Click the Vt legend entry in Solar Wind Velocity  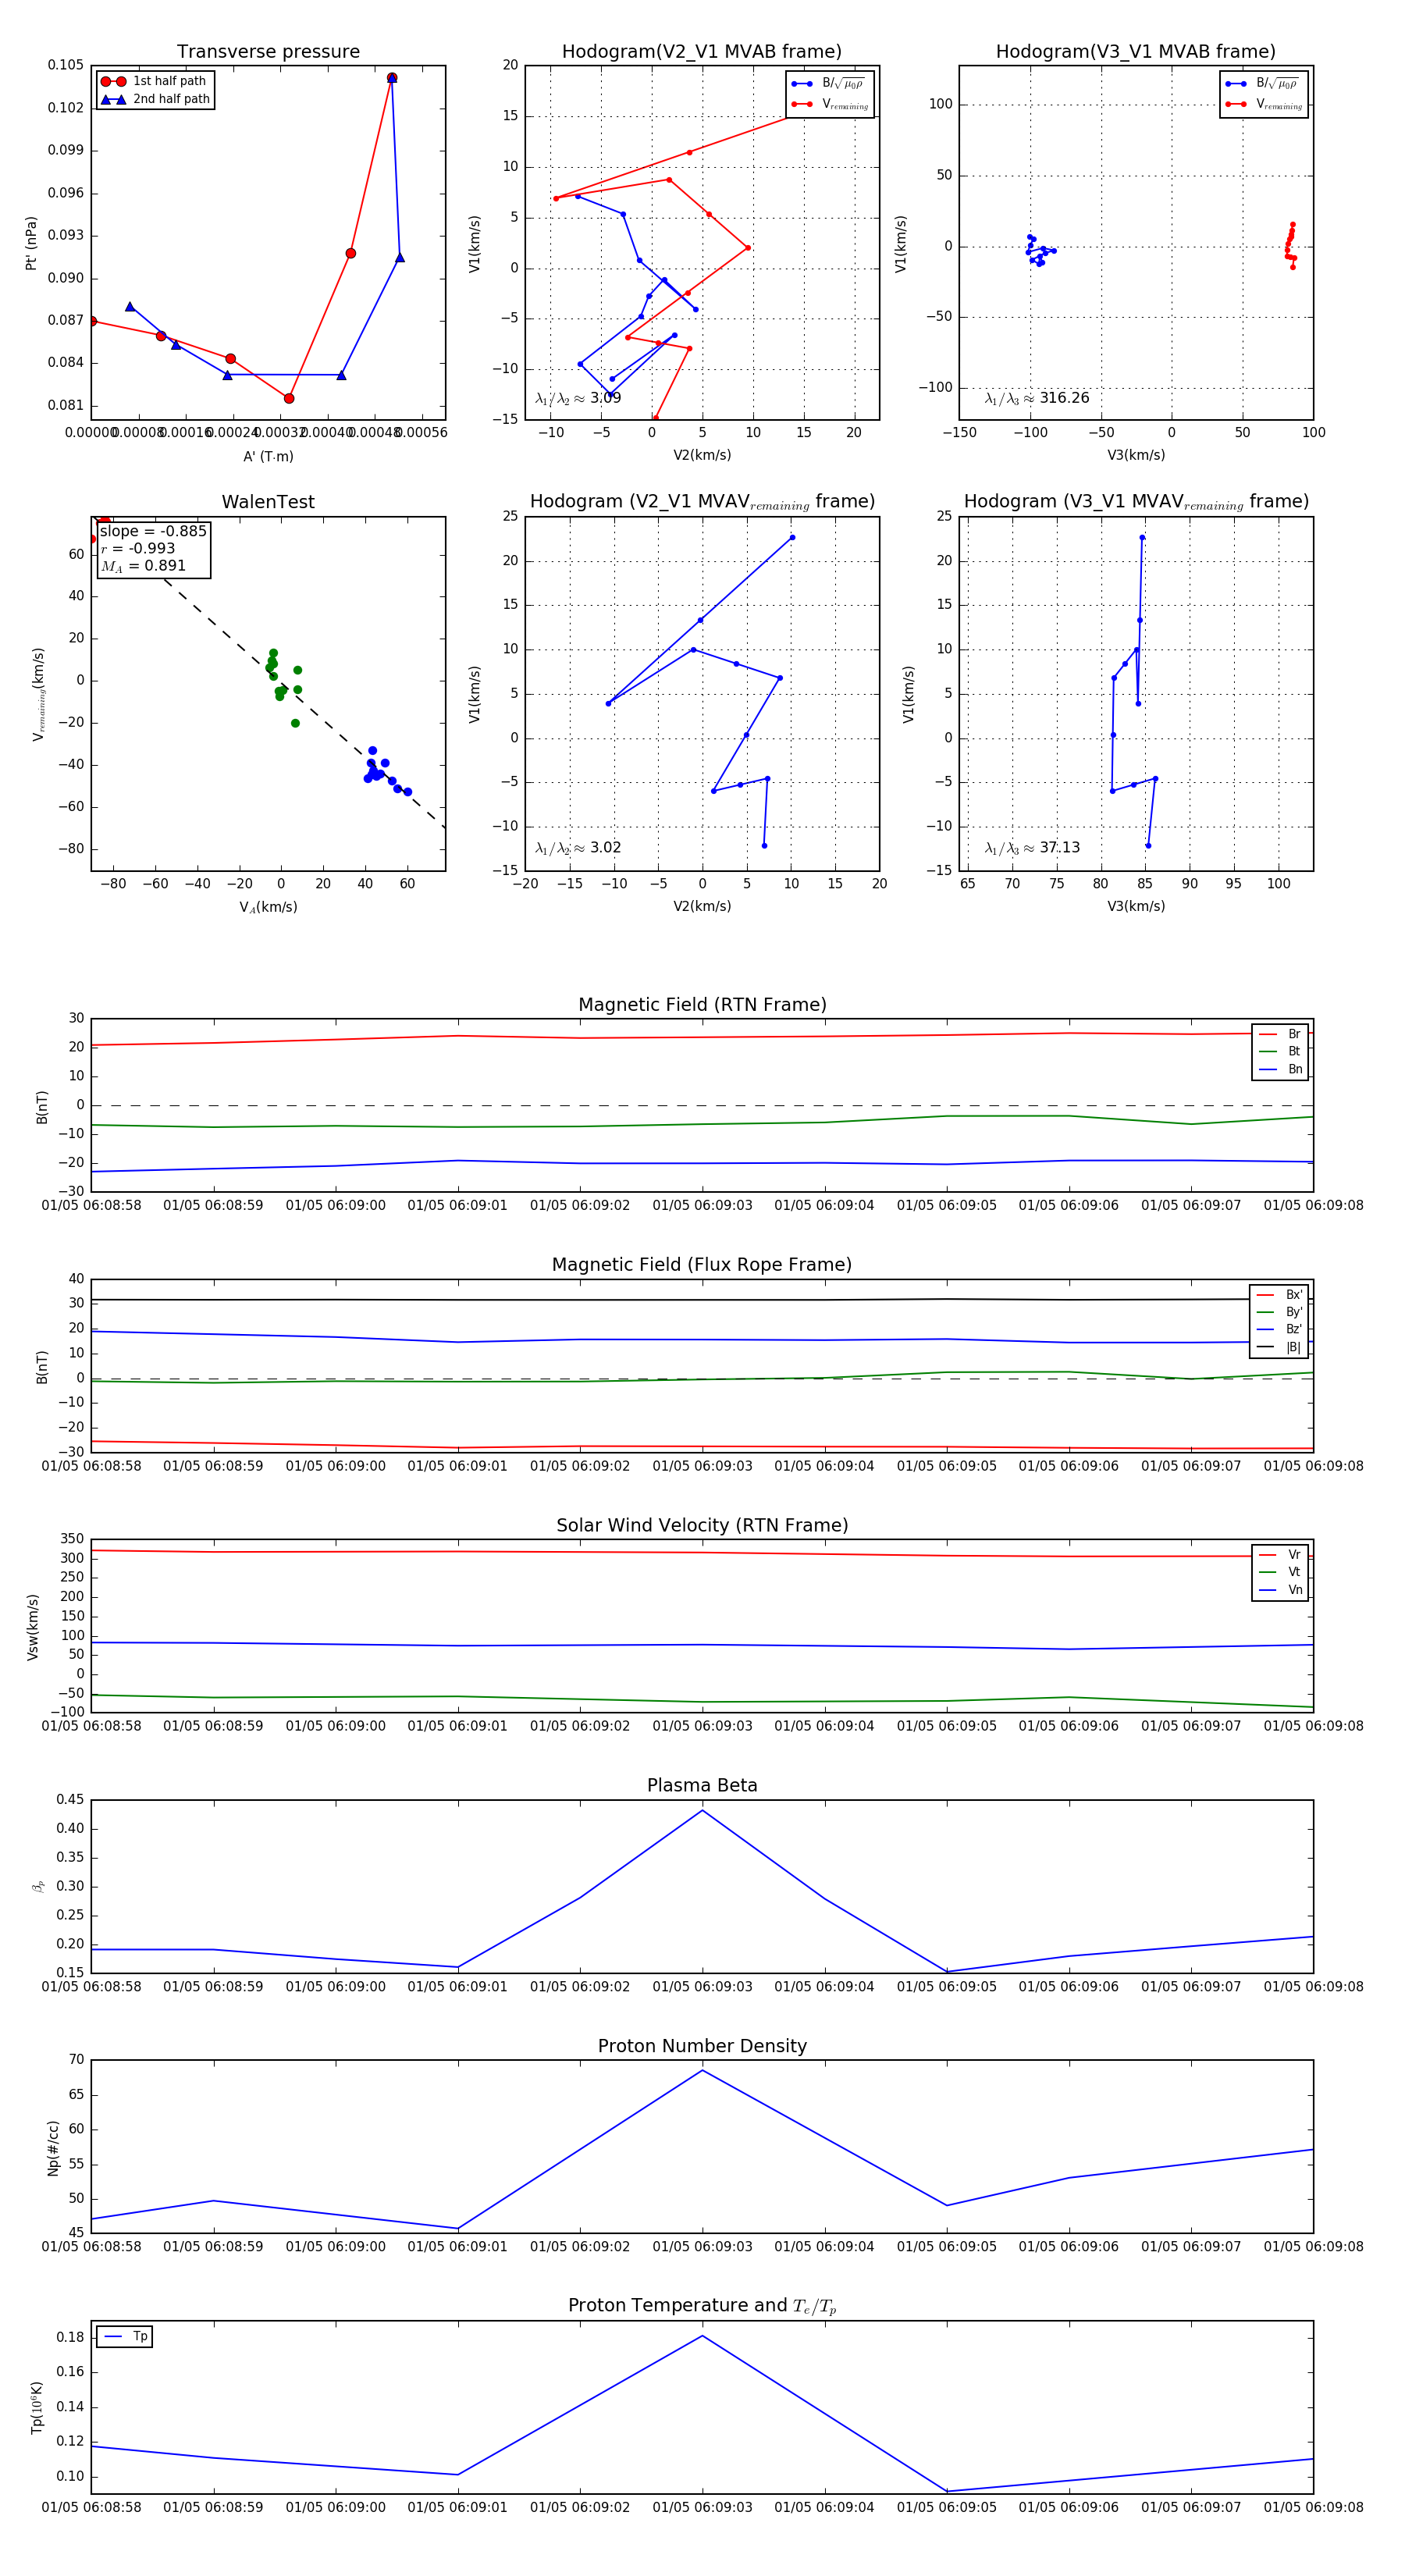(1280, 1572)
